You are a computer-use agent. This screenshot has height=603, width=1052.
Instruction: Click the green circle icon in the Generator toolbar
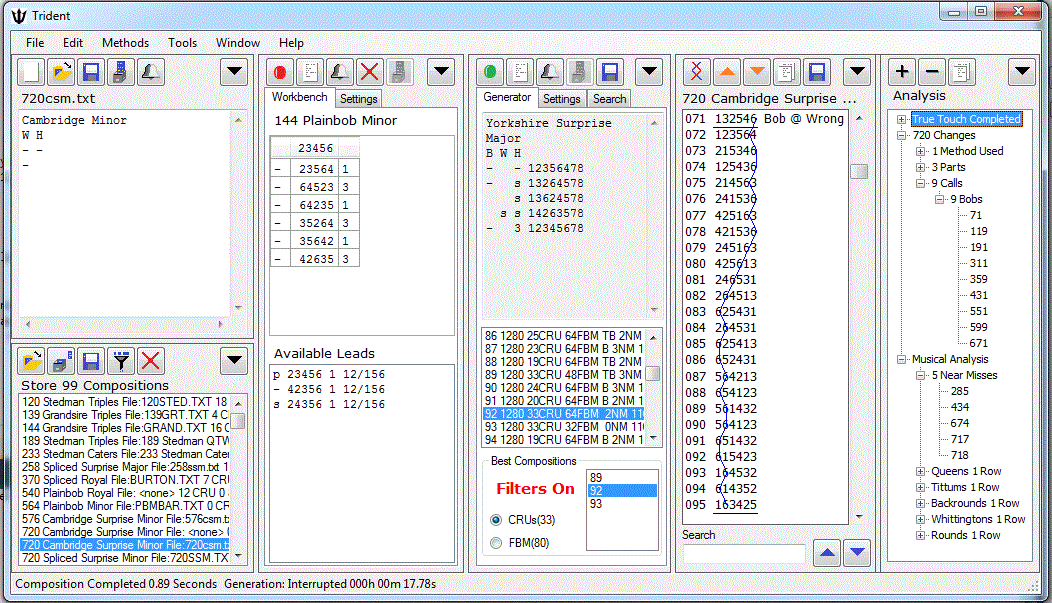[x=490, y=72]
